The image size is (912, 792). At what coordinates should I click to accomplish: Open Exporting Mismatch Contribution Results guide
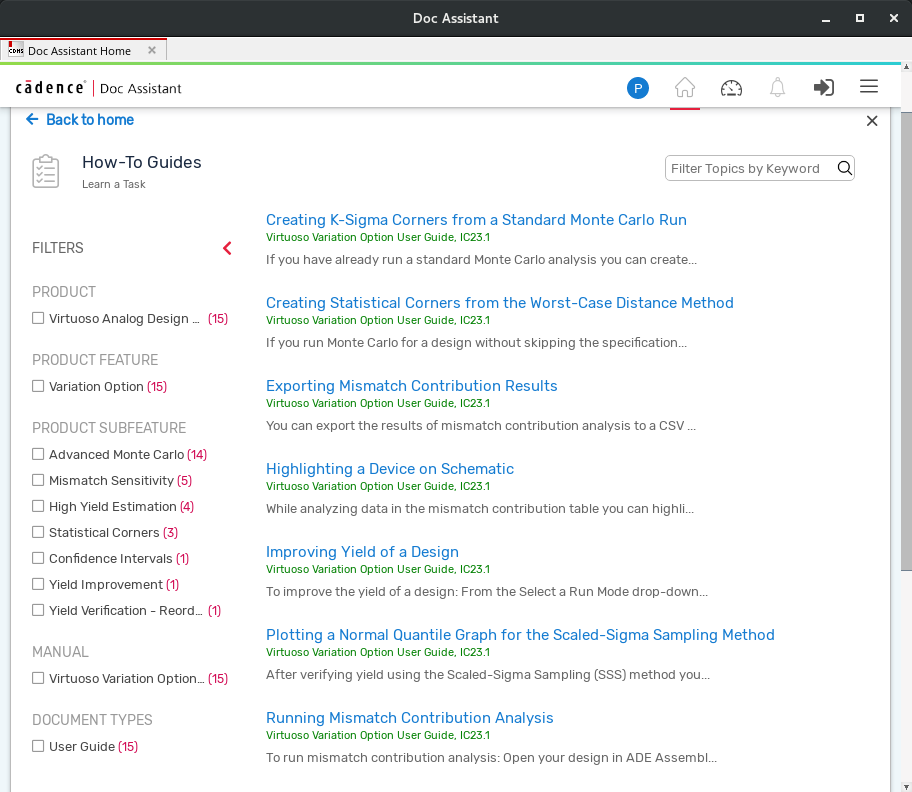coord(411,386)
